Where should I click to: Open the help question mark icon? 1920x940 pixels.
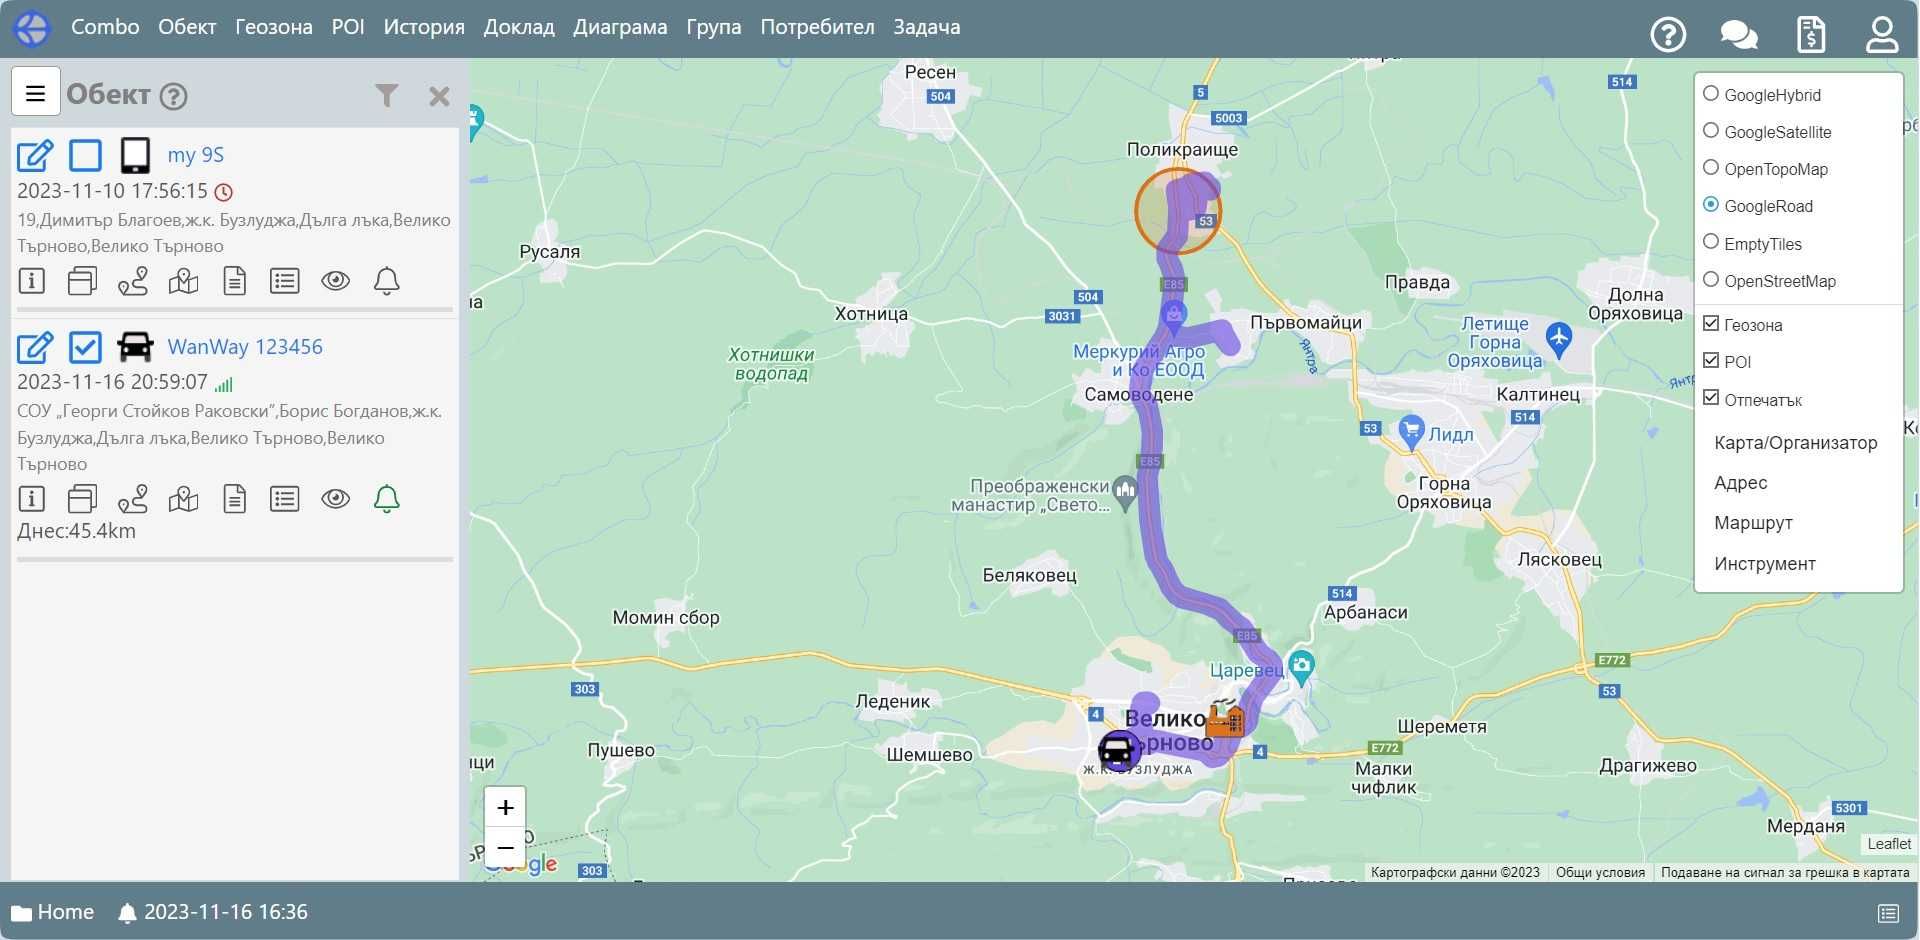(1668, 35)
